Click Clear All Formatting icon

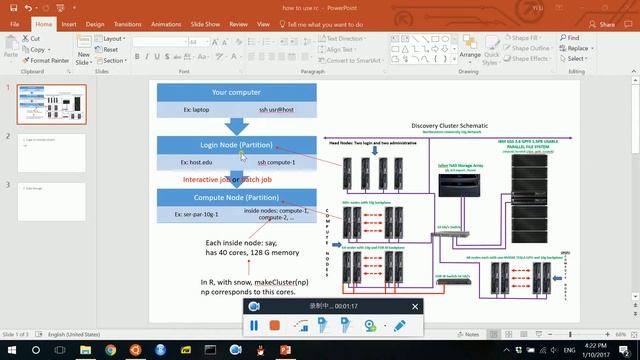239,42
